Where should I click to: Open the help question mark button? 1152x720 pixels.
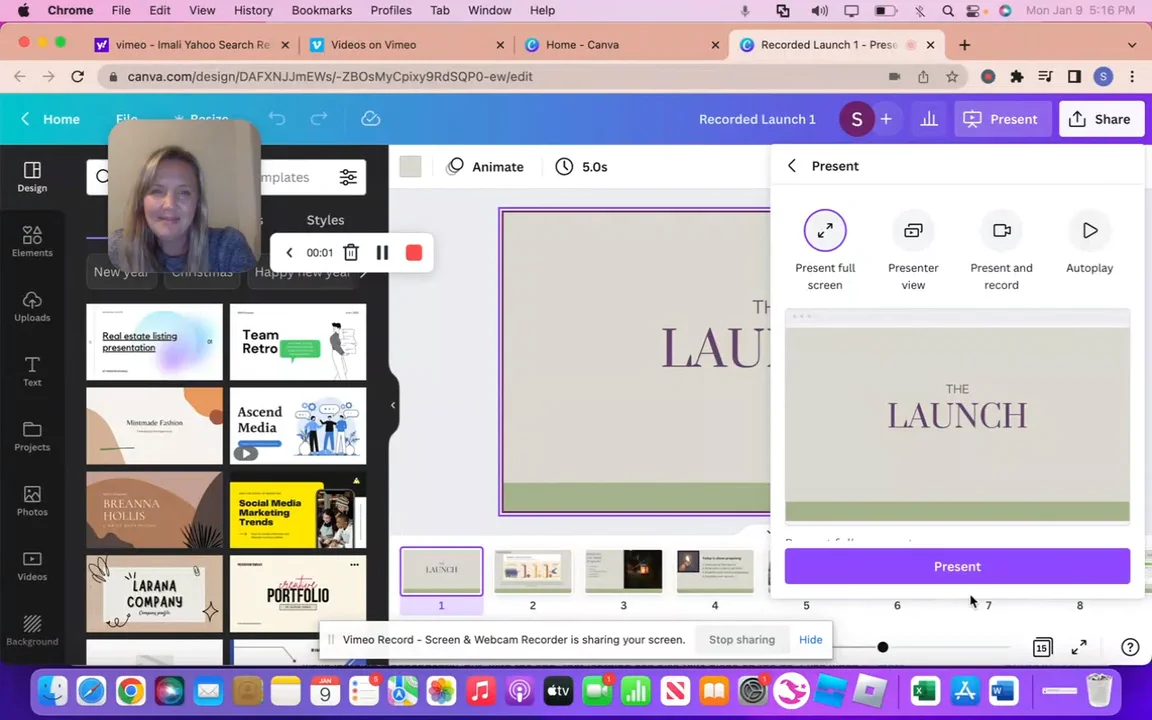[1130, 647]
